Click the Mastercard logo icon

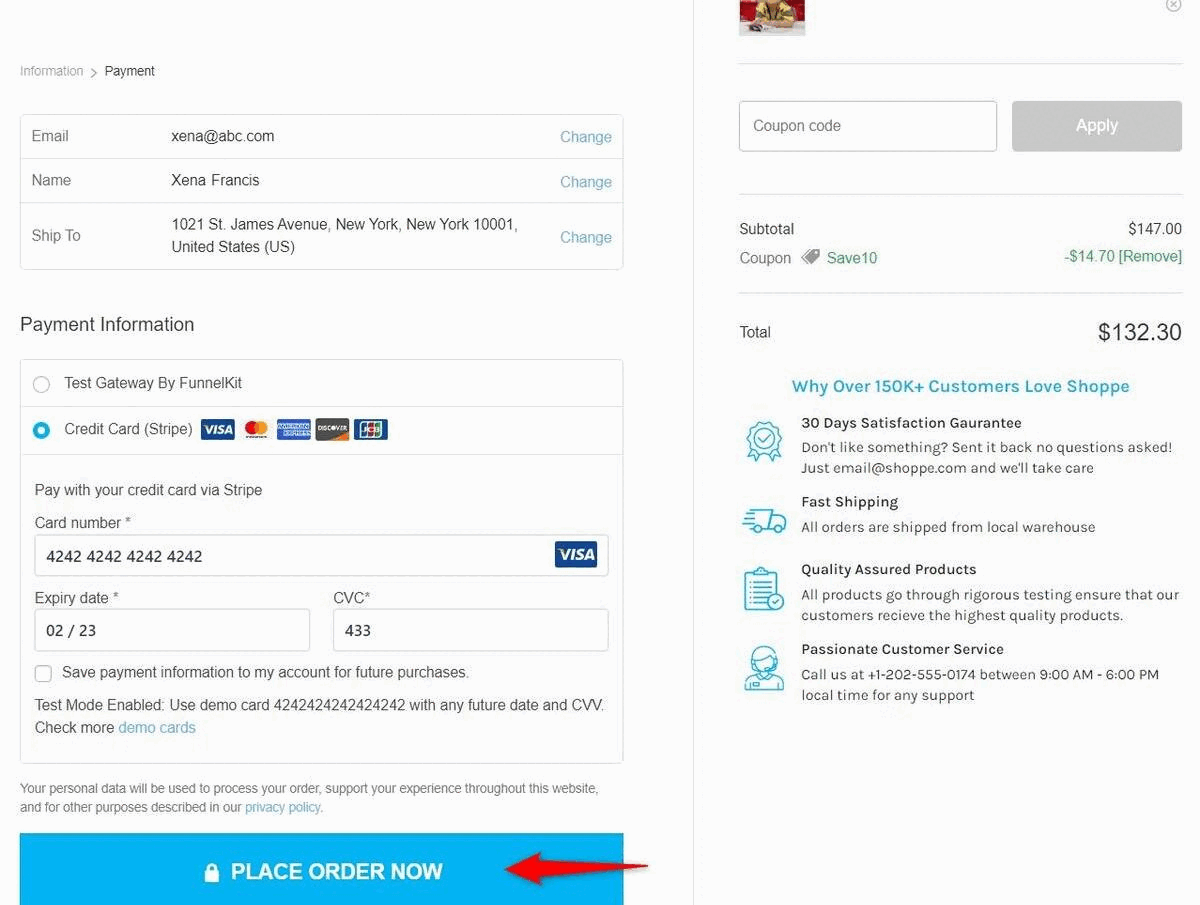coord(256,430)
